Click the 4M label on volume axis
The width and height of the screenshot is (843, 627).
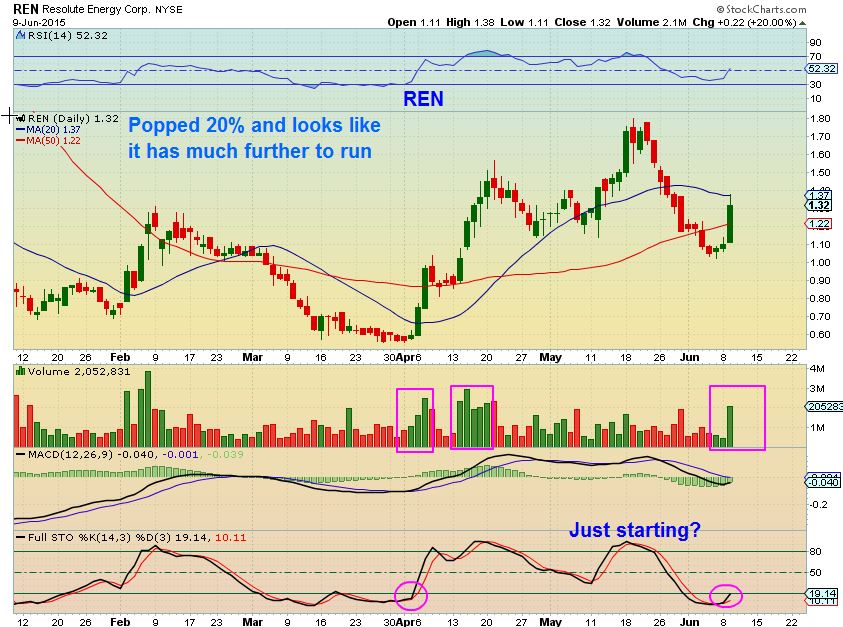click(817, 369)
